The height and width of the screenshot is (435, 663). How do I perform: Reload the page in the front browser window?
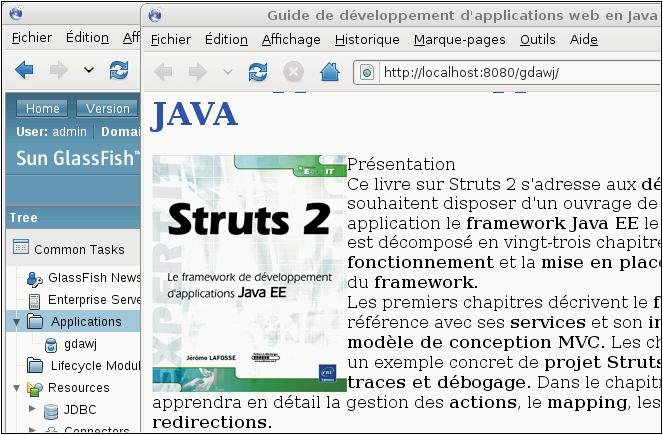(258, 72)
